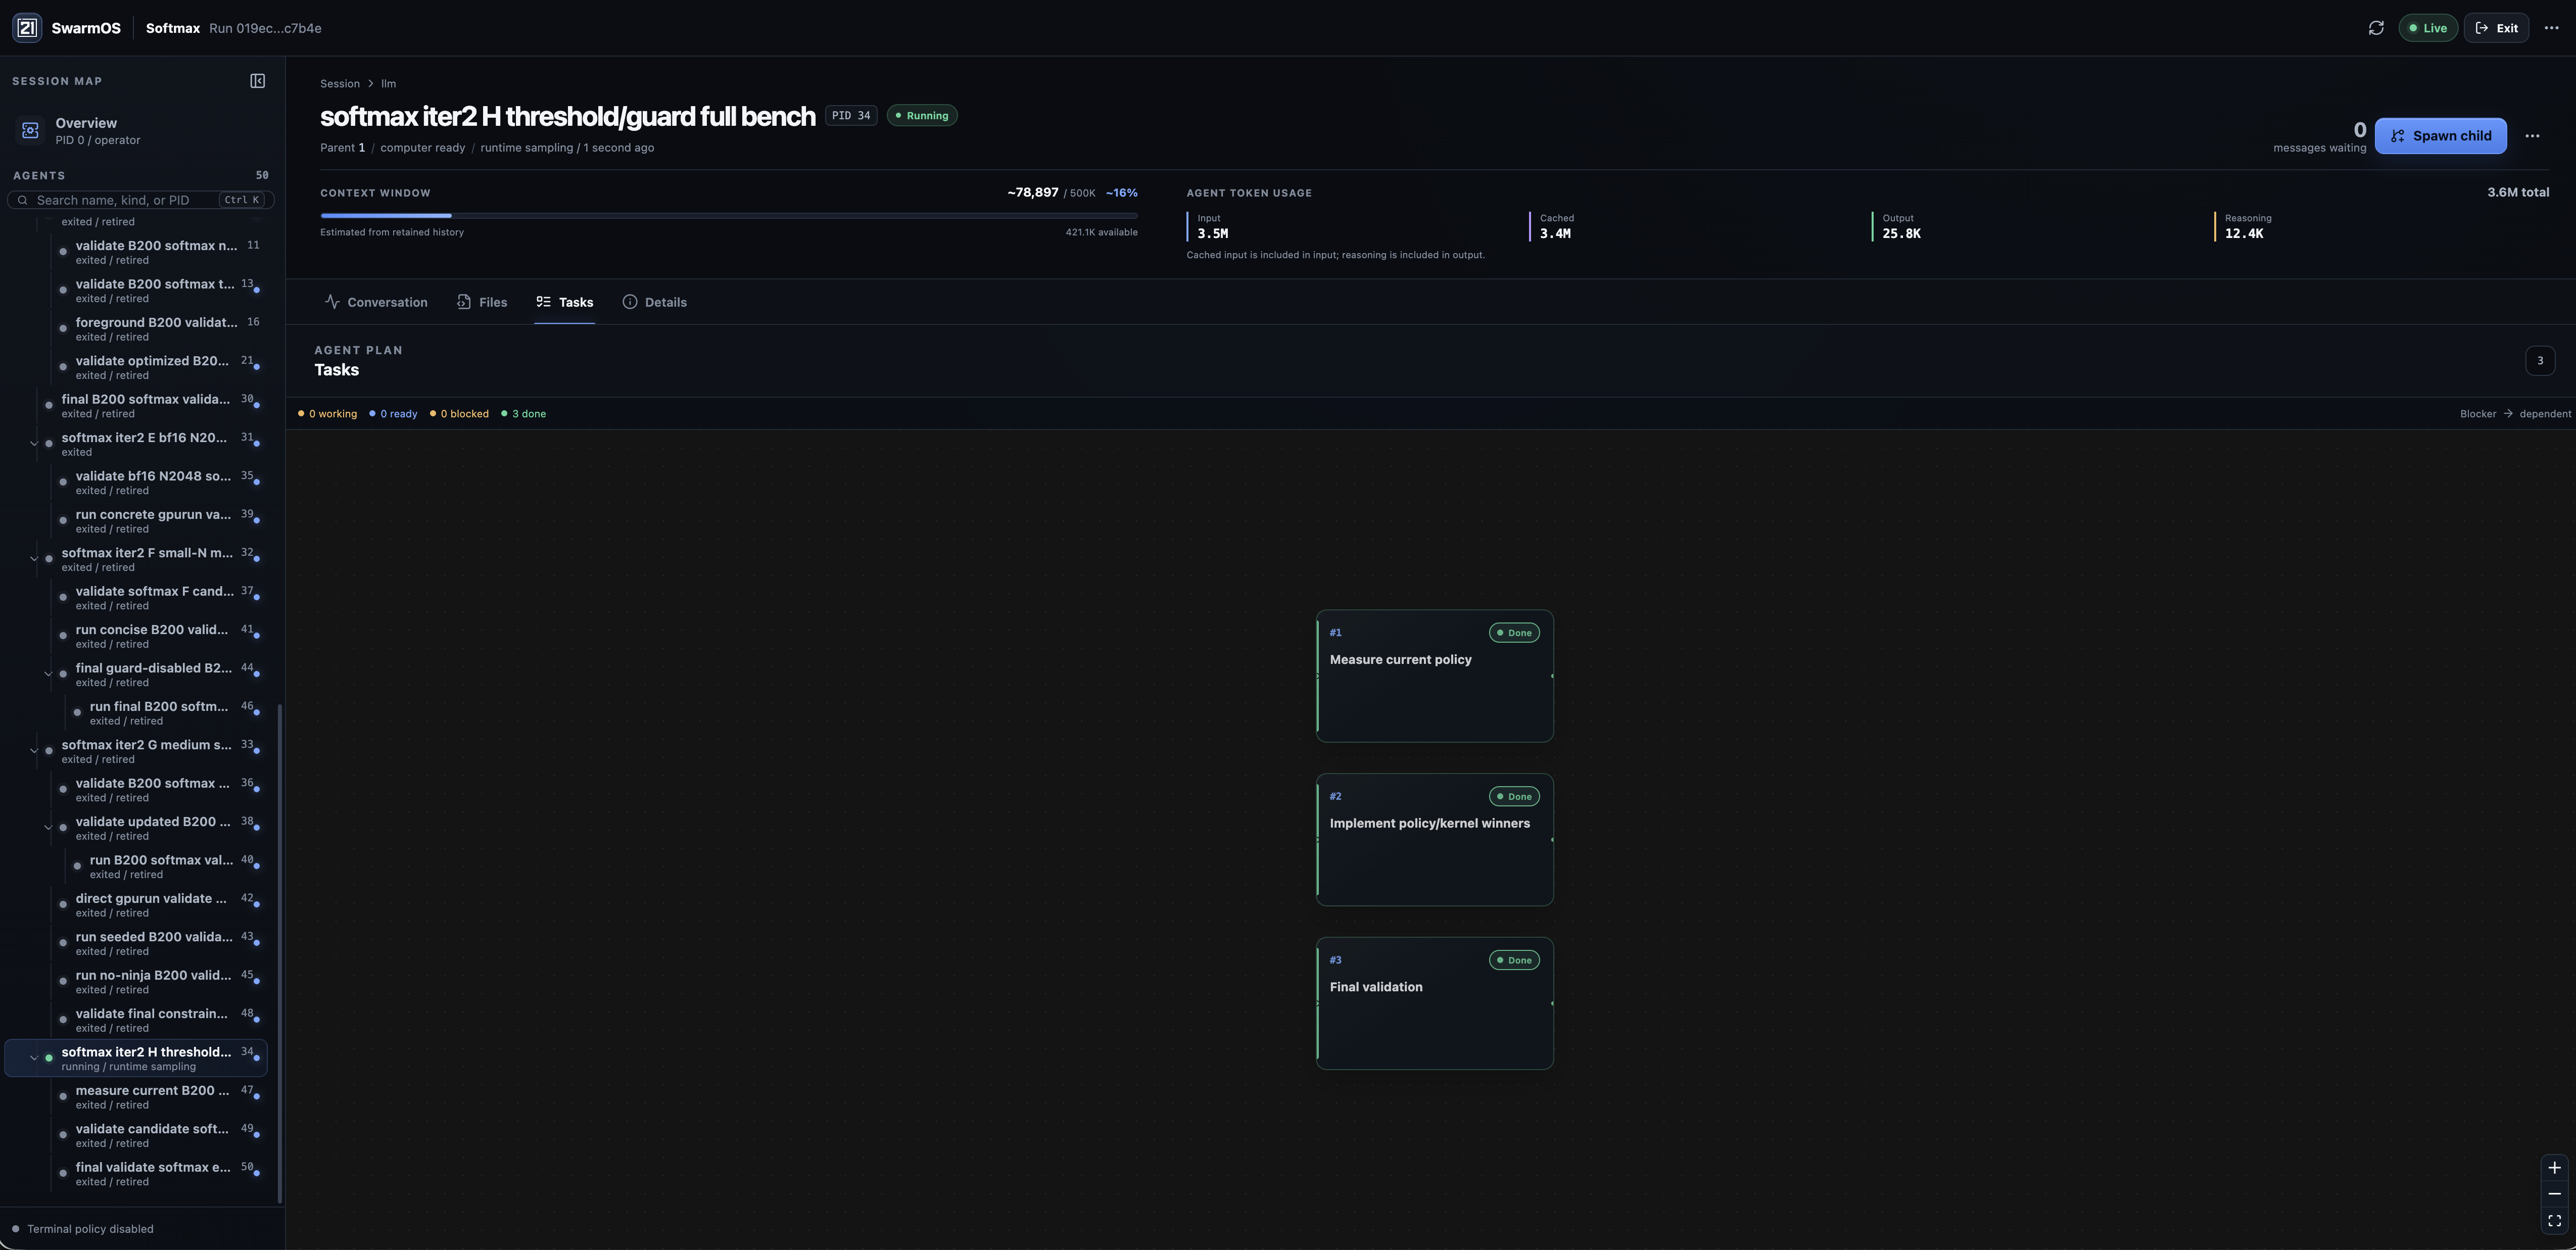Click Parent 1 link
2576x1250 pixels.
[x=342, y=148]
